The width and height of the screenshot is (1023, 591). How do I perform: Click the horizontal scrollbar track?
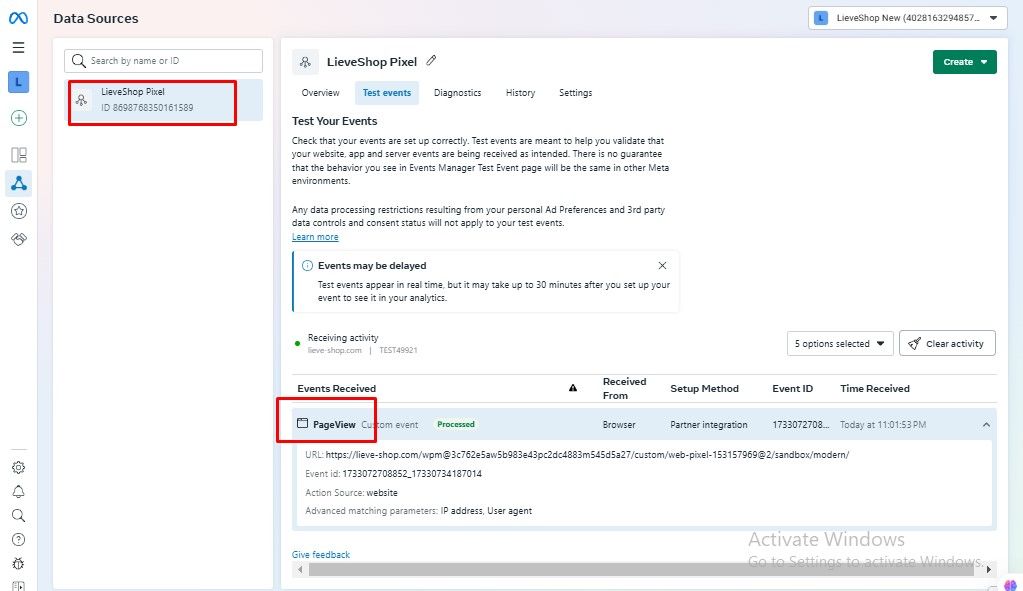pos(641,569)
